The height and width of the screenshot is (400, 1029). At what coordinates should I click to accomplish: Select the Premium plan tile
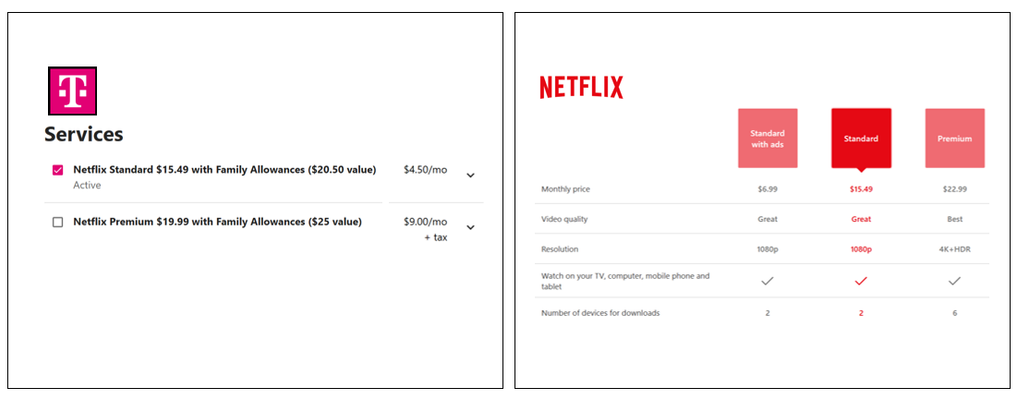(955, 138)
